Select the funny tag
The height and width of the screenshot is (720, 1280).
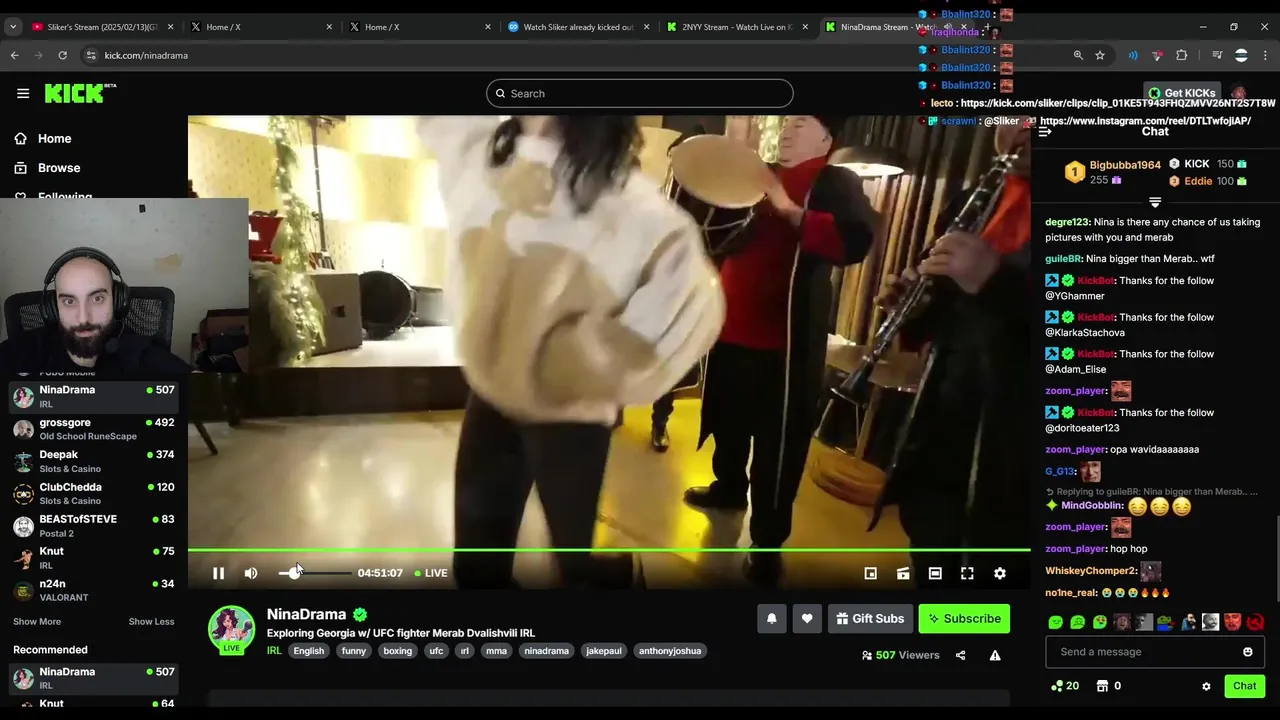pos(354,651)
